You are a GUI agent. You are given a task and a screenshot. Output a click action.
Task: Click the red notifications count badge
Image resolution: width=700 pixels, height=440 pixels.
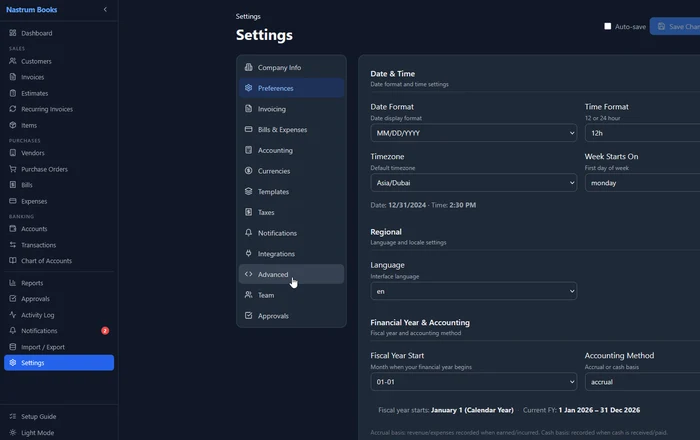[105, 331]
